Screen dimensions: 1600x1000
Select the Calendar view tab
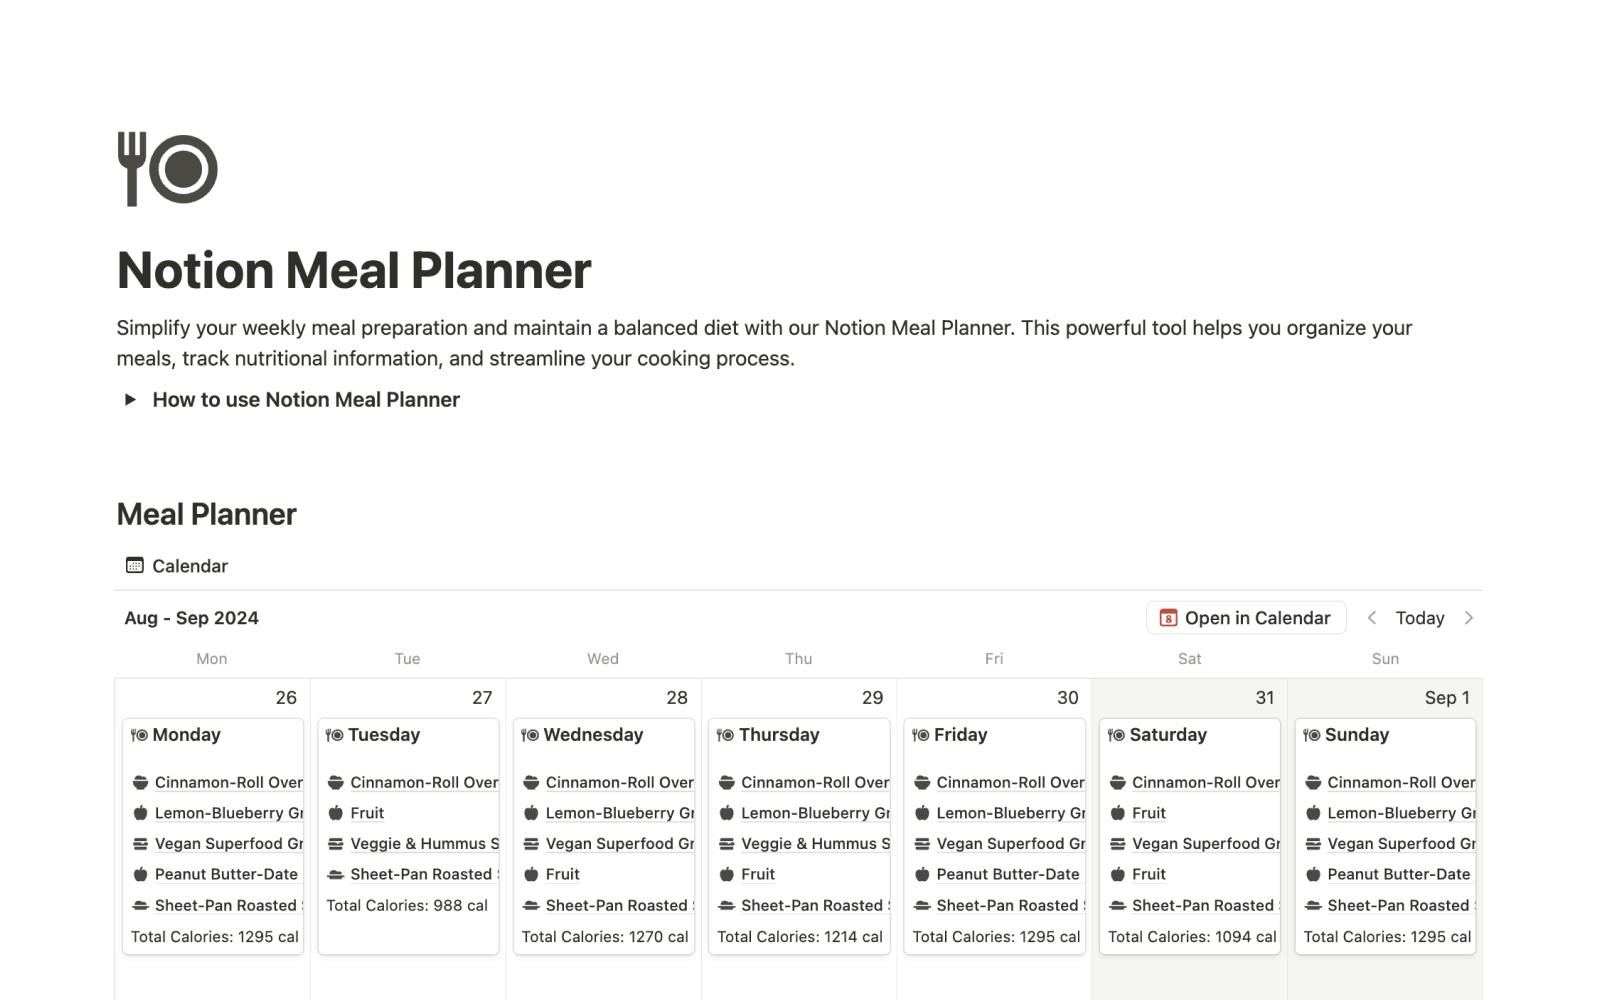coord(177,566)
